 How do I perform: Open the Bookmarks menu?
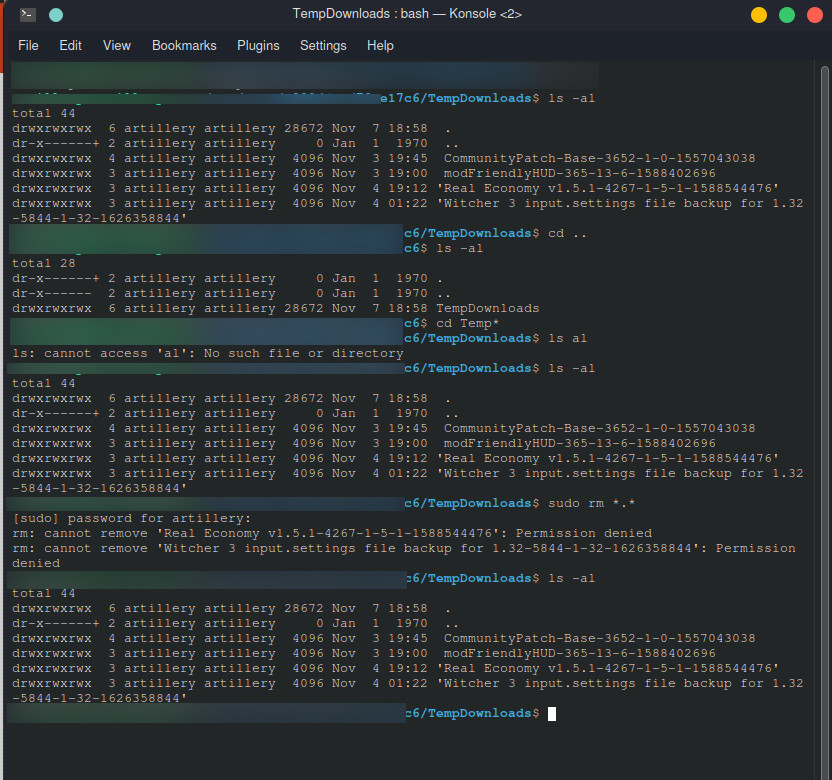coord(184,45)
